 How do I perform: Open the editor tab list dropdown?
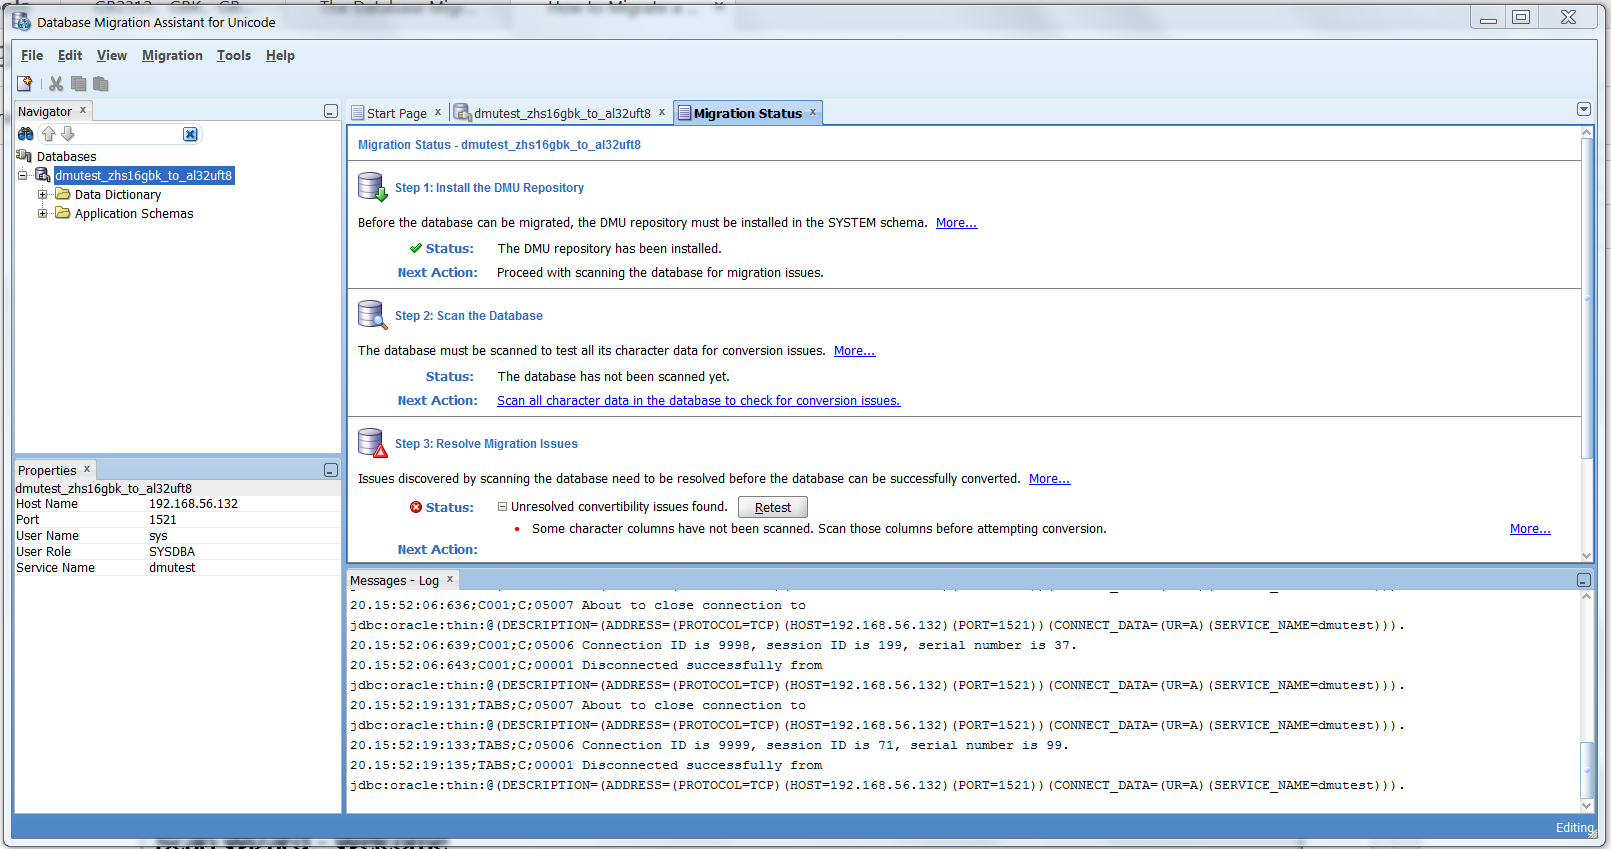1584,109
